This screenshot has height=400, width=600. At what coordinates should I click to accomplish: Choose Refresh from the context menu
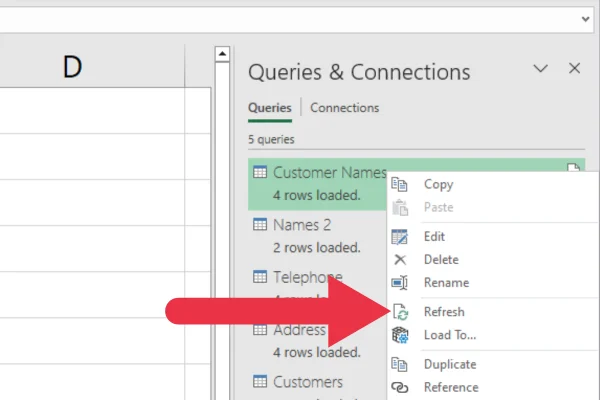(x=444, y=312)
